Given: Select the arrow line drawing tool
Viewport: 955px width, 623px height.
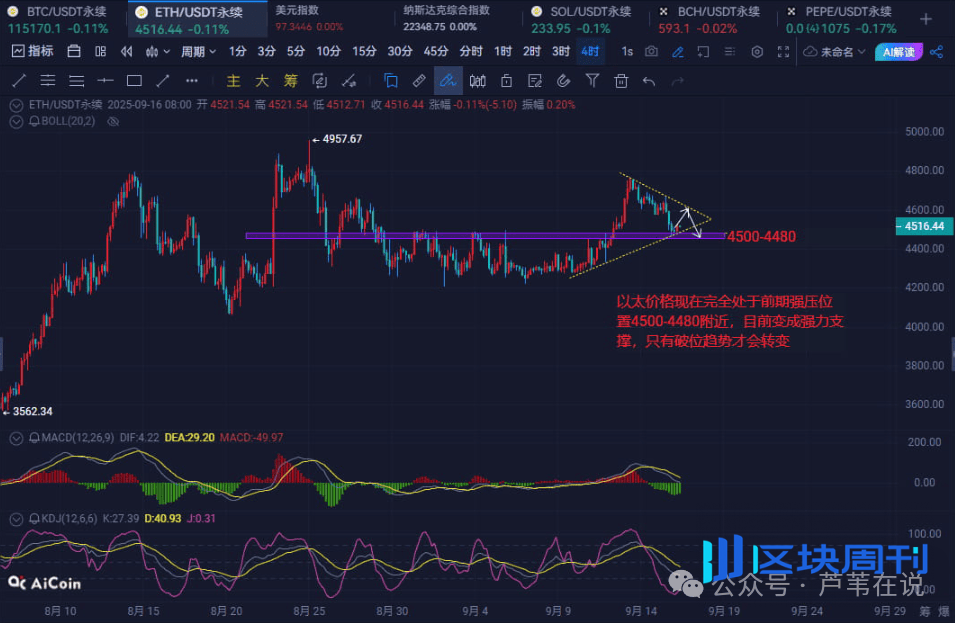Looking at the screenshot, I should [163, 80].
